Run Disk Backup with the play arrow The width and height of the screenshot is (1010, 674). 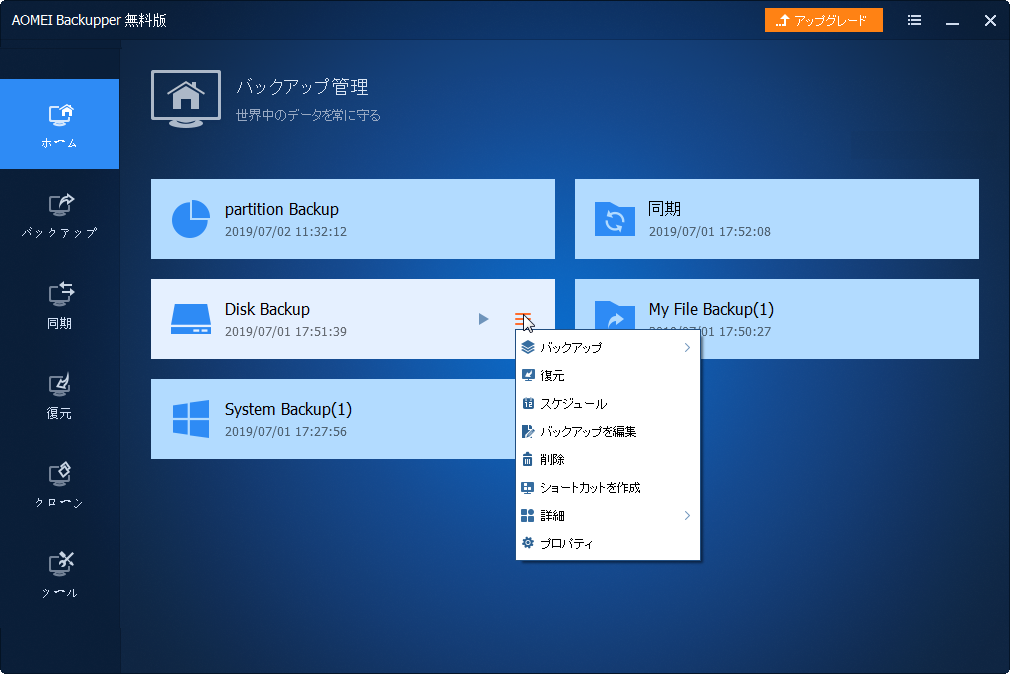483,319
